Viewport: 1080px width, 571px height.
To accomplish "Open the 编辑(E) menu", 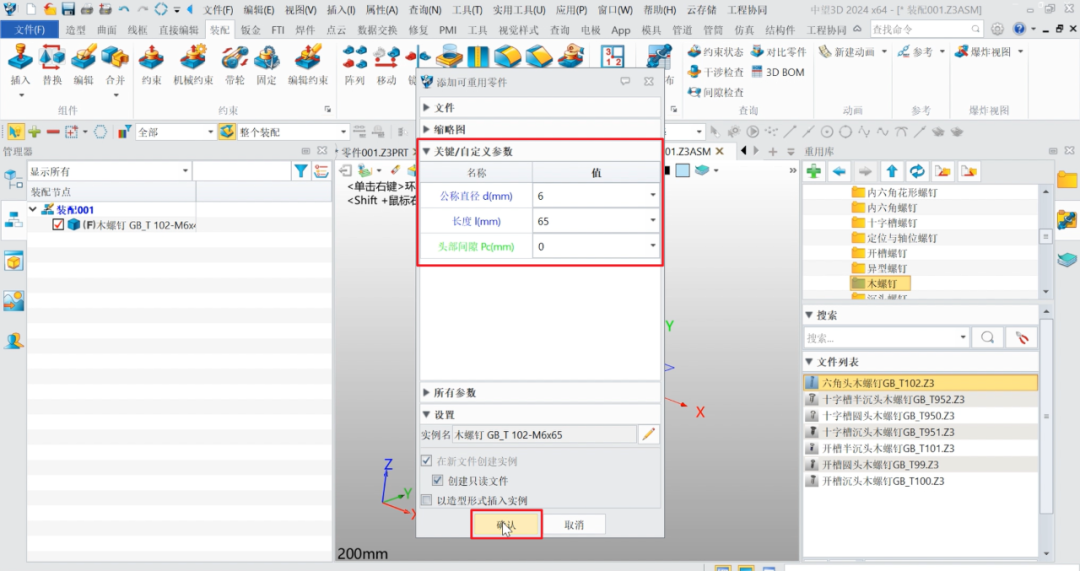I will [x=258, y=10].
